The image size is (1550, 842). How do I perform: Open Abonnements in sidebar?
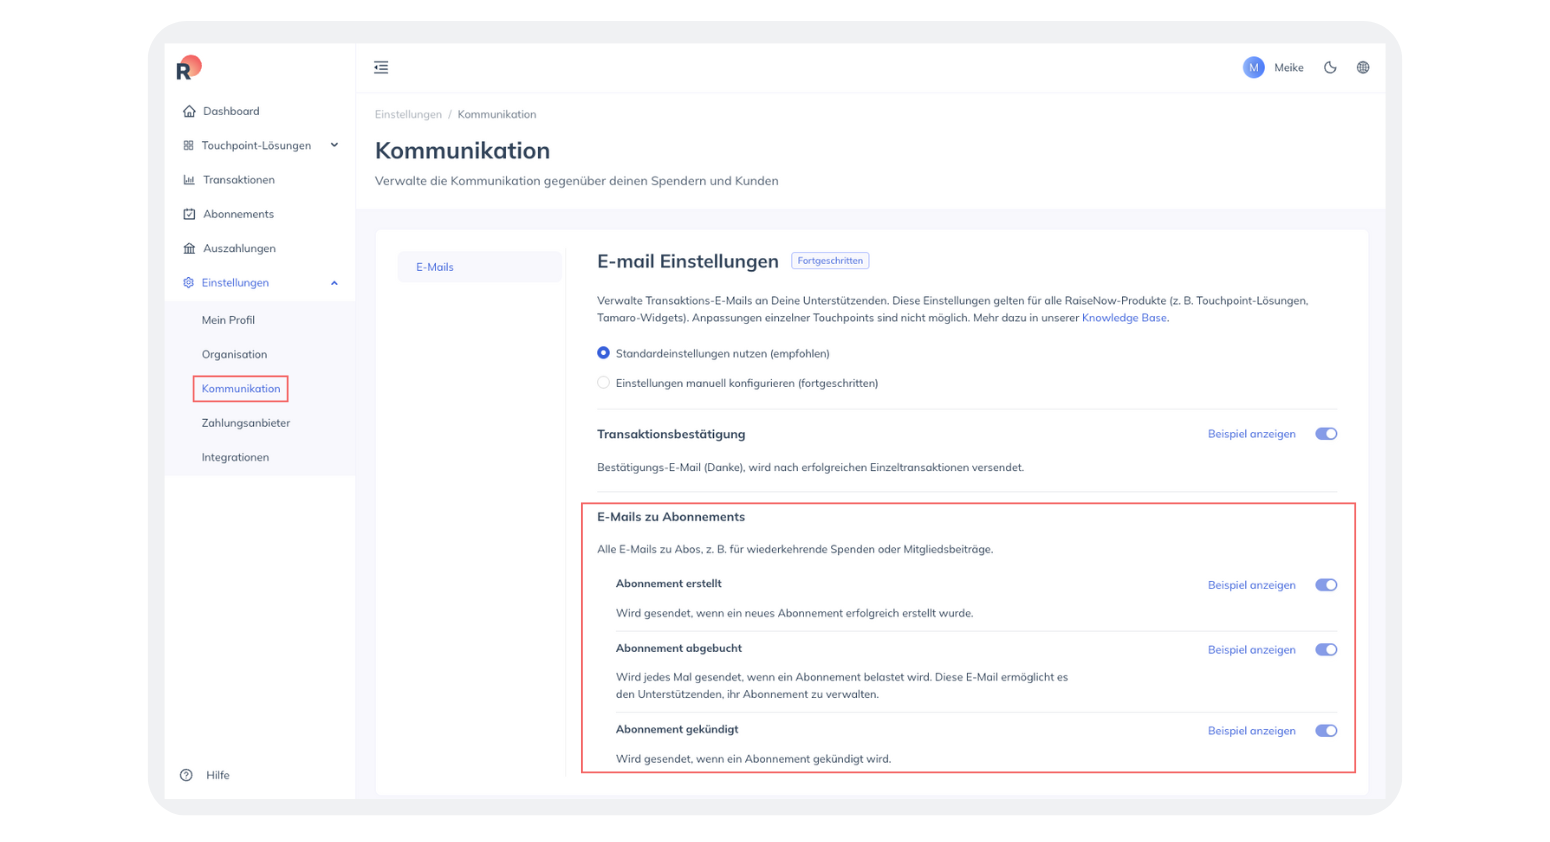[x=238, y=214]
